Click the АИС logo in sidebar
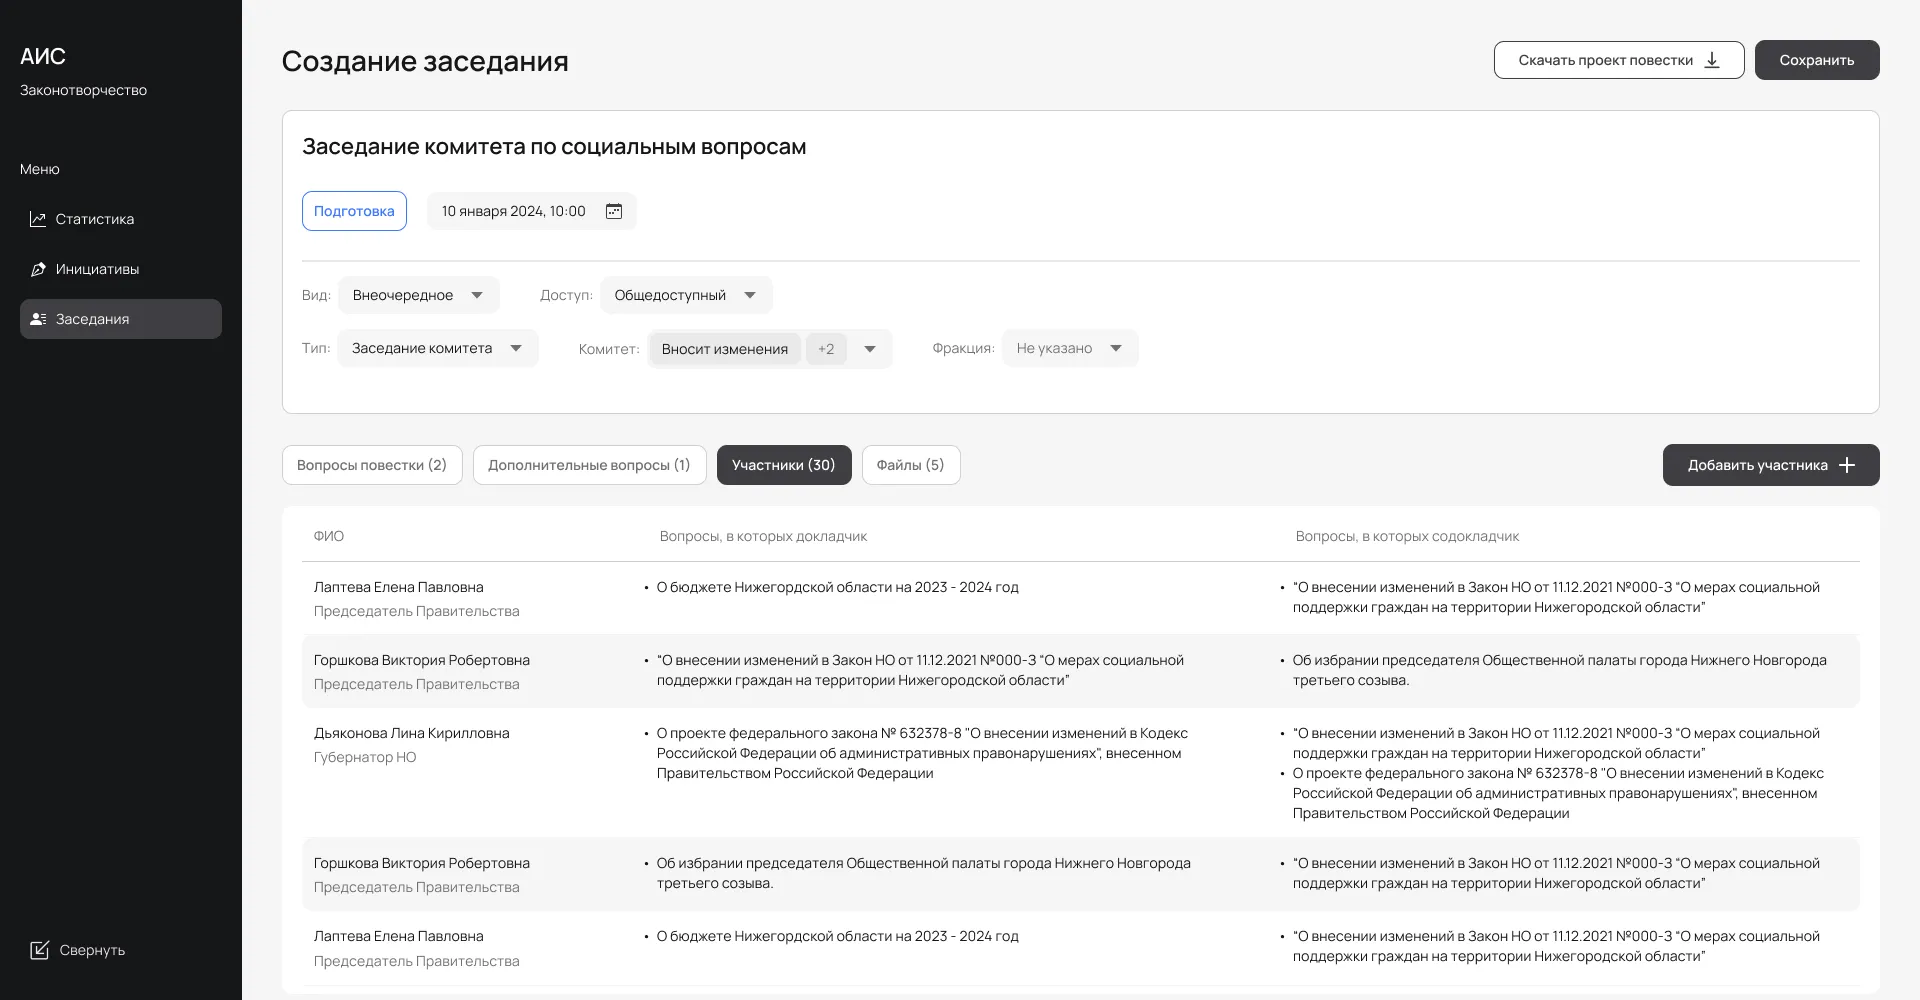This screenshot has width=1920, height=1000. click(42, 57)
